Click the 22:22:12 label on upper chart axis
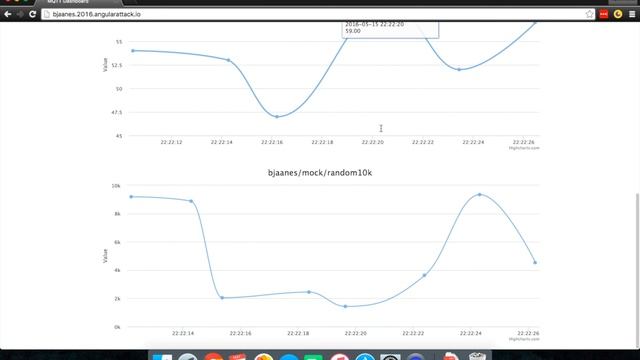The width and height of the screenshot is (640, 360). (171, 142)
